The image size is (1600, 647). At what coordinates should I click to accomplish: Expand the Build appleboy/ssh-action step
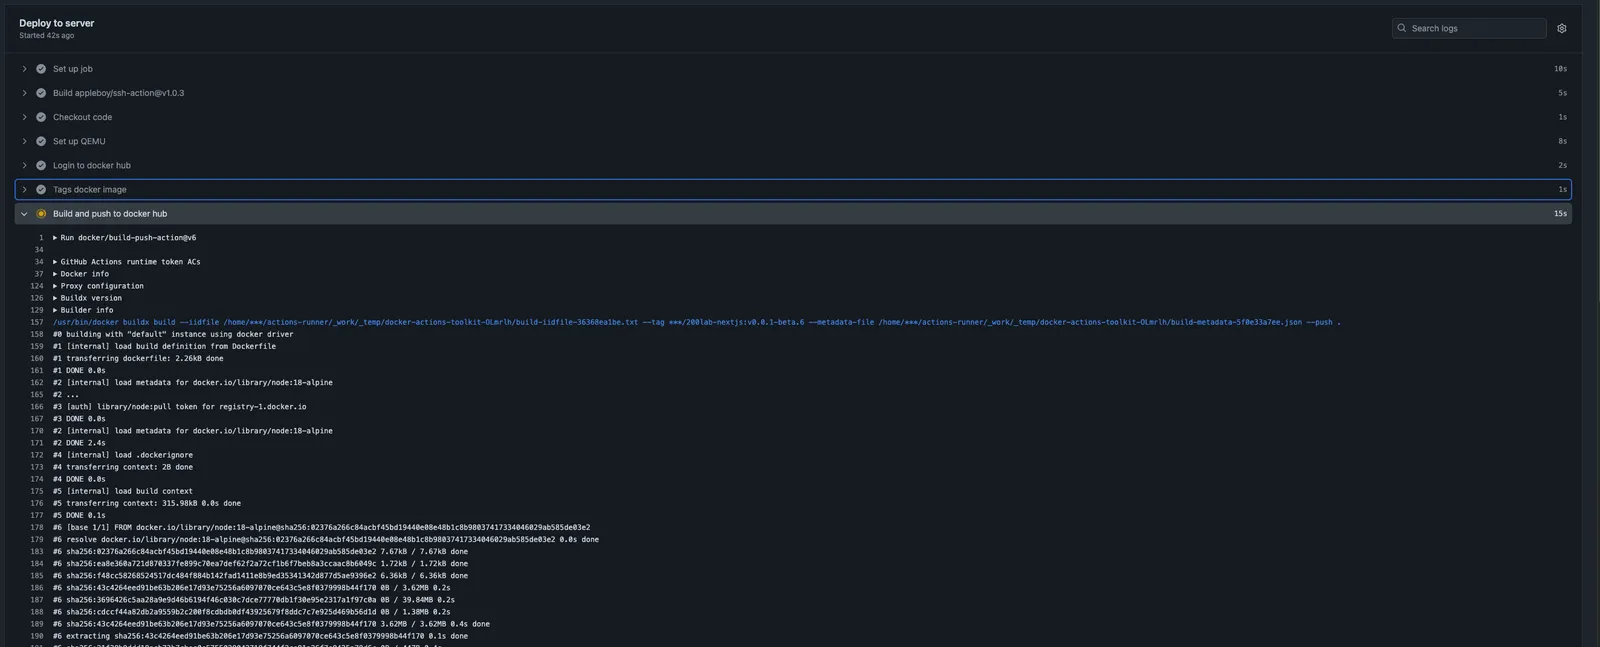[x=25, y=93]
